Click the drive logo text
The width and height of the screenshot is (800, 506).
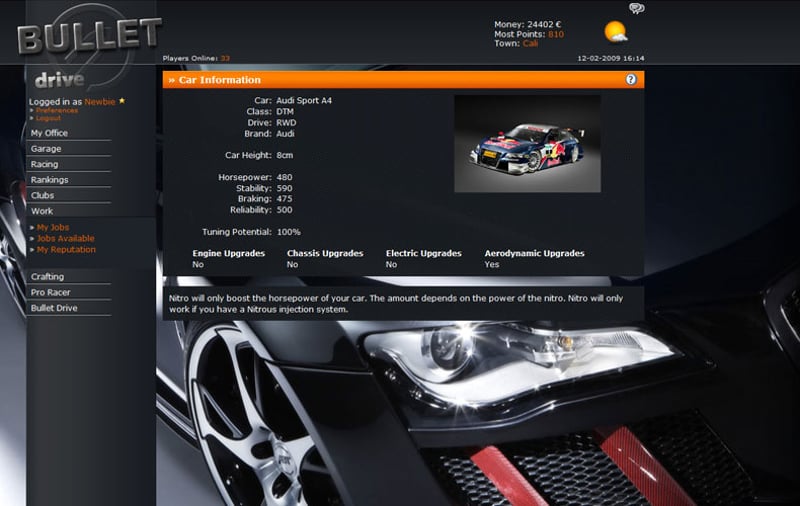(x=60, y=80)
